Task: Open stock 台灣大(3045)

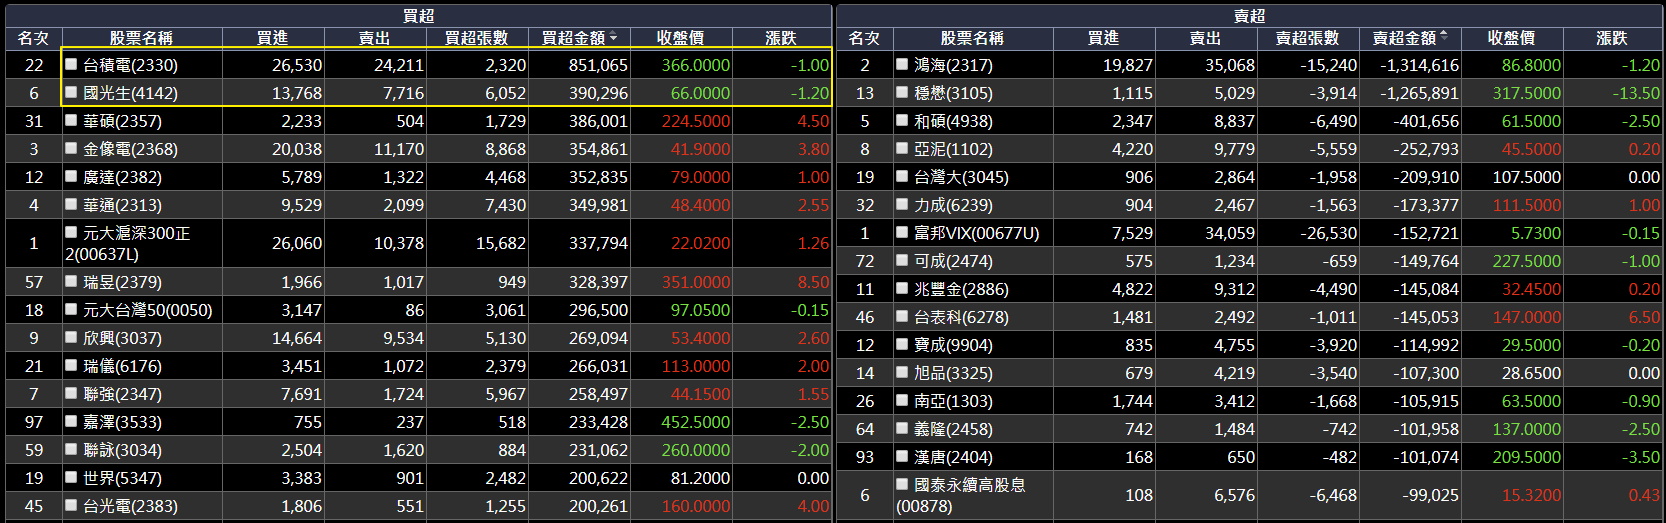Action: [961, 177]
